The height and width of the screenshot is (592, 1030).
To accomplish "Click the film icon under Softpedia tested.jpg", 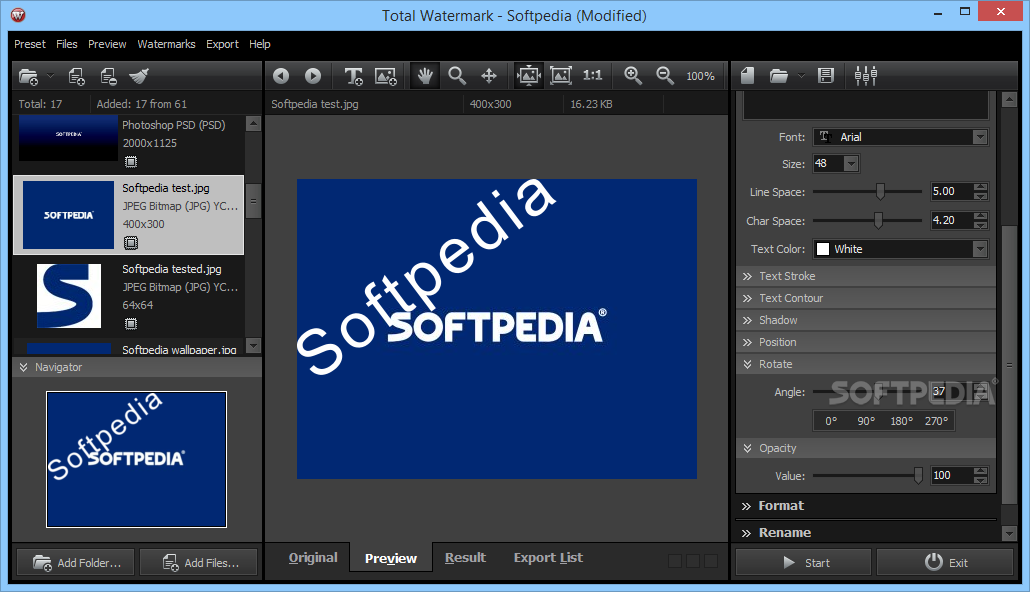I will [131, 324].
